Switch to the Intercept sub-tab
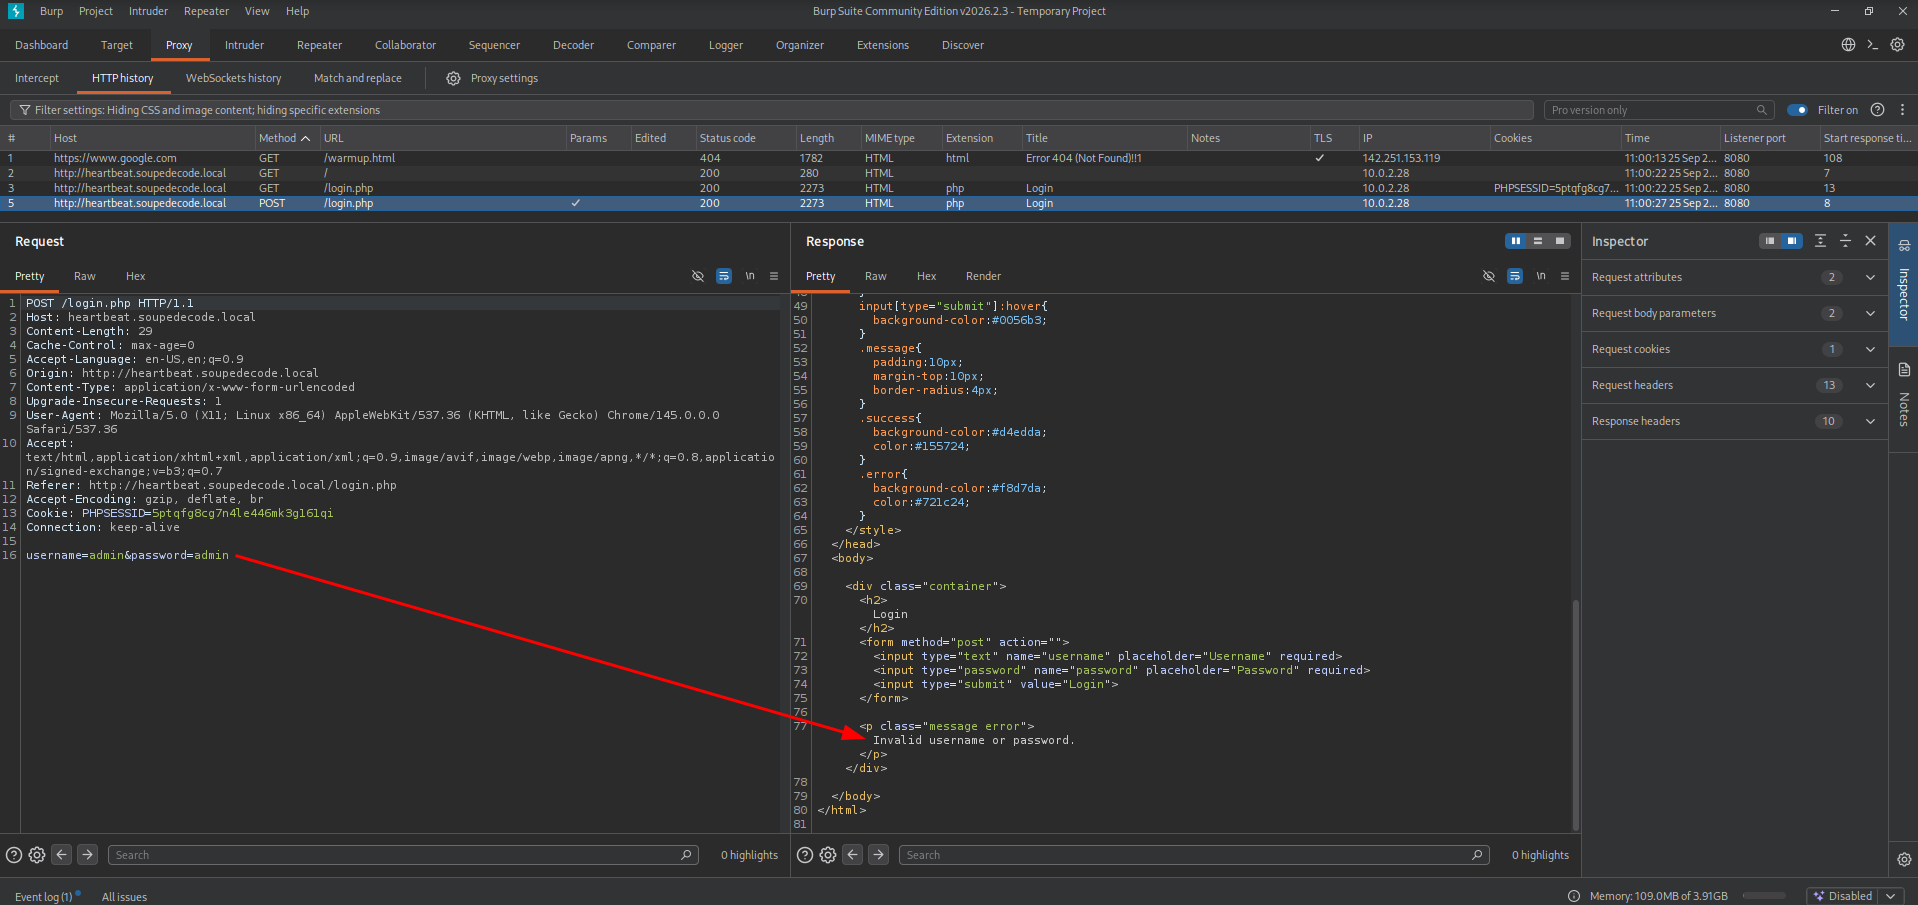Viewport: 1918px width, 905px height. 37,78
